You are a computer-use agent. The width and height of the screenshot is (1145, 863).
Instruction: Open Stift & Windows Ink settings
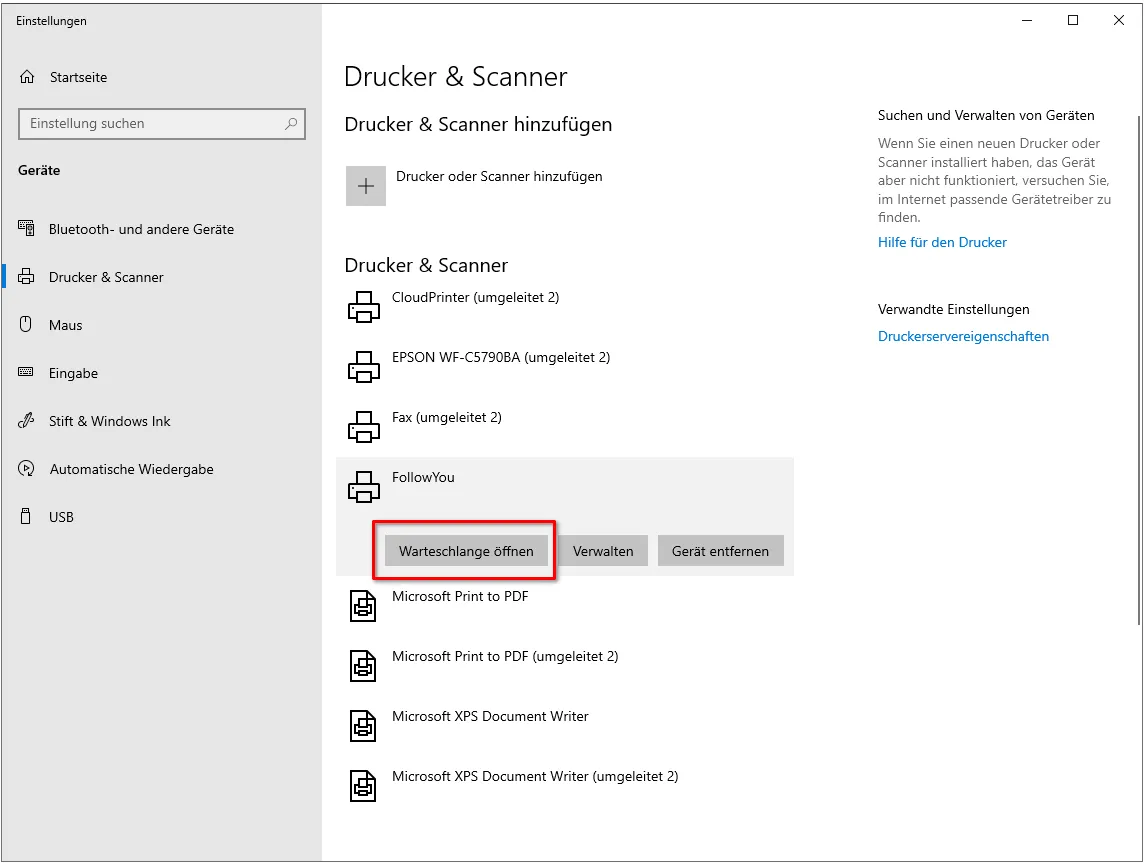(109, 421)
